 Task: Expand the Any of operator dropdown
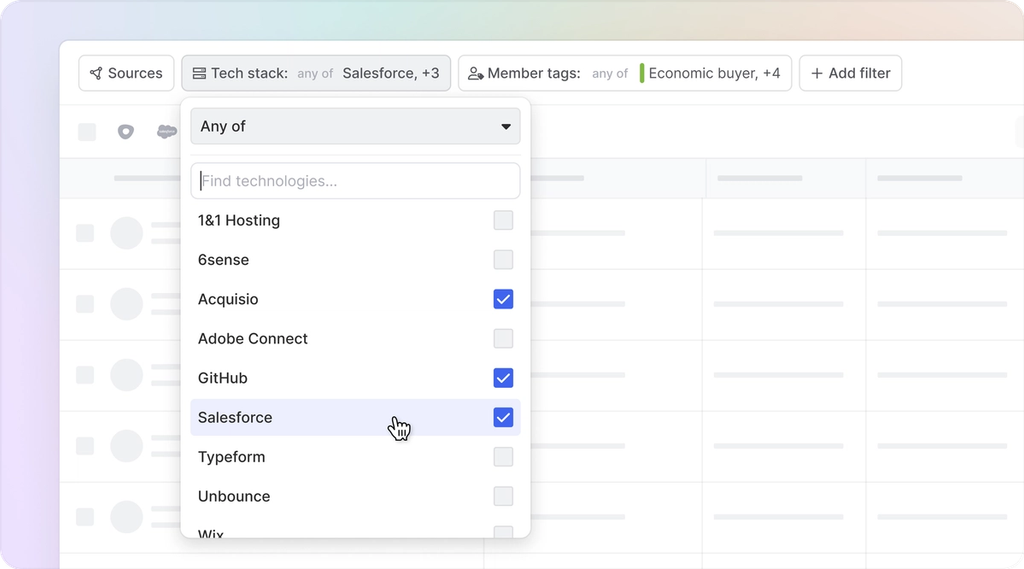[355, 126]
